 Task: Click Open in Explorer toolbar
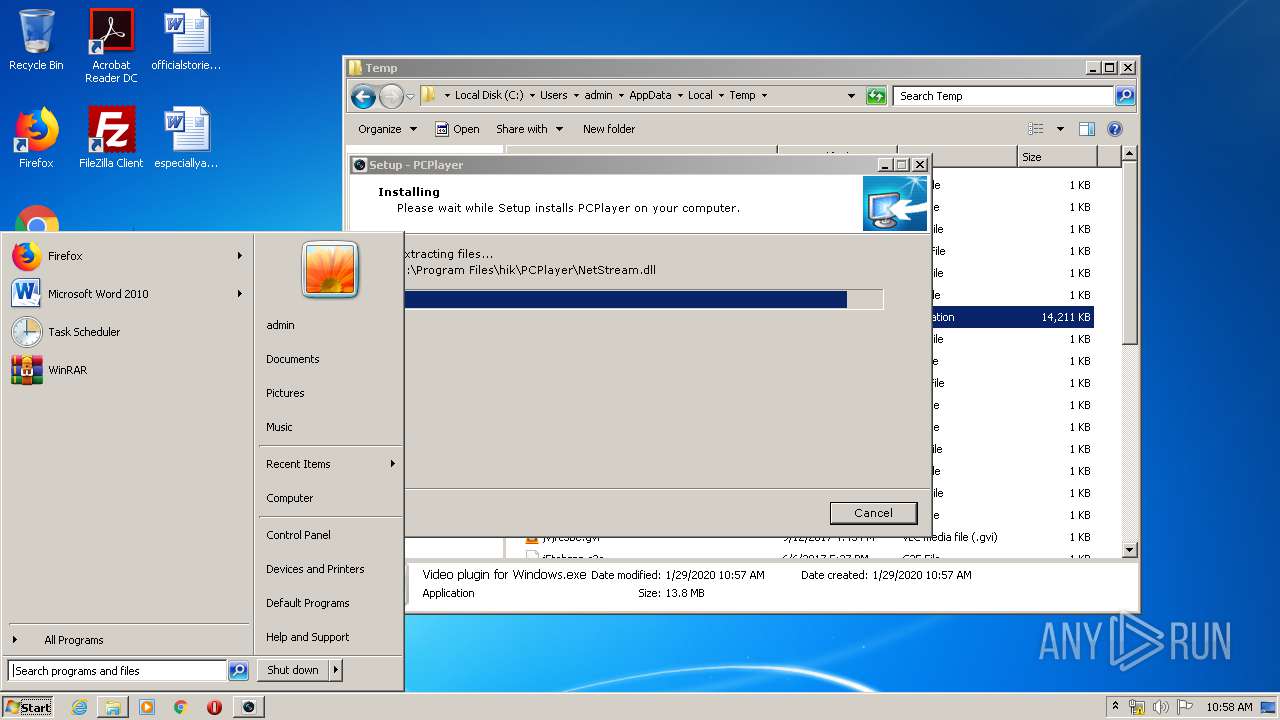tap(457, 129)
